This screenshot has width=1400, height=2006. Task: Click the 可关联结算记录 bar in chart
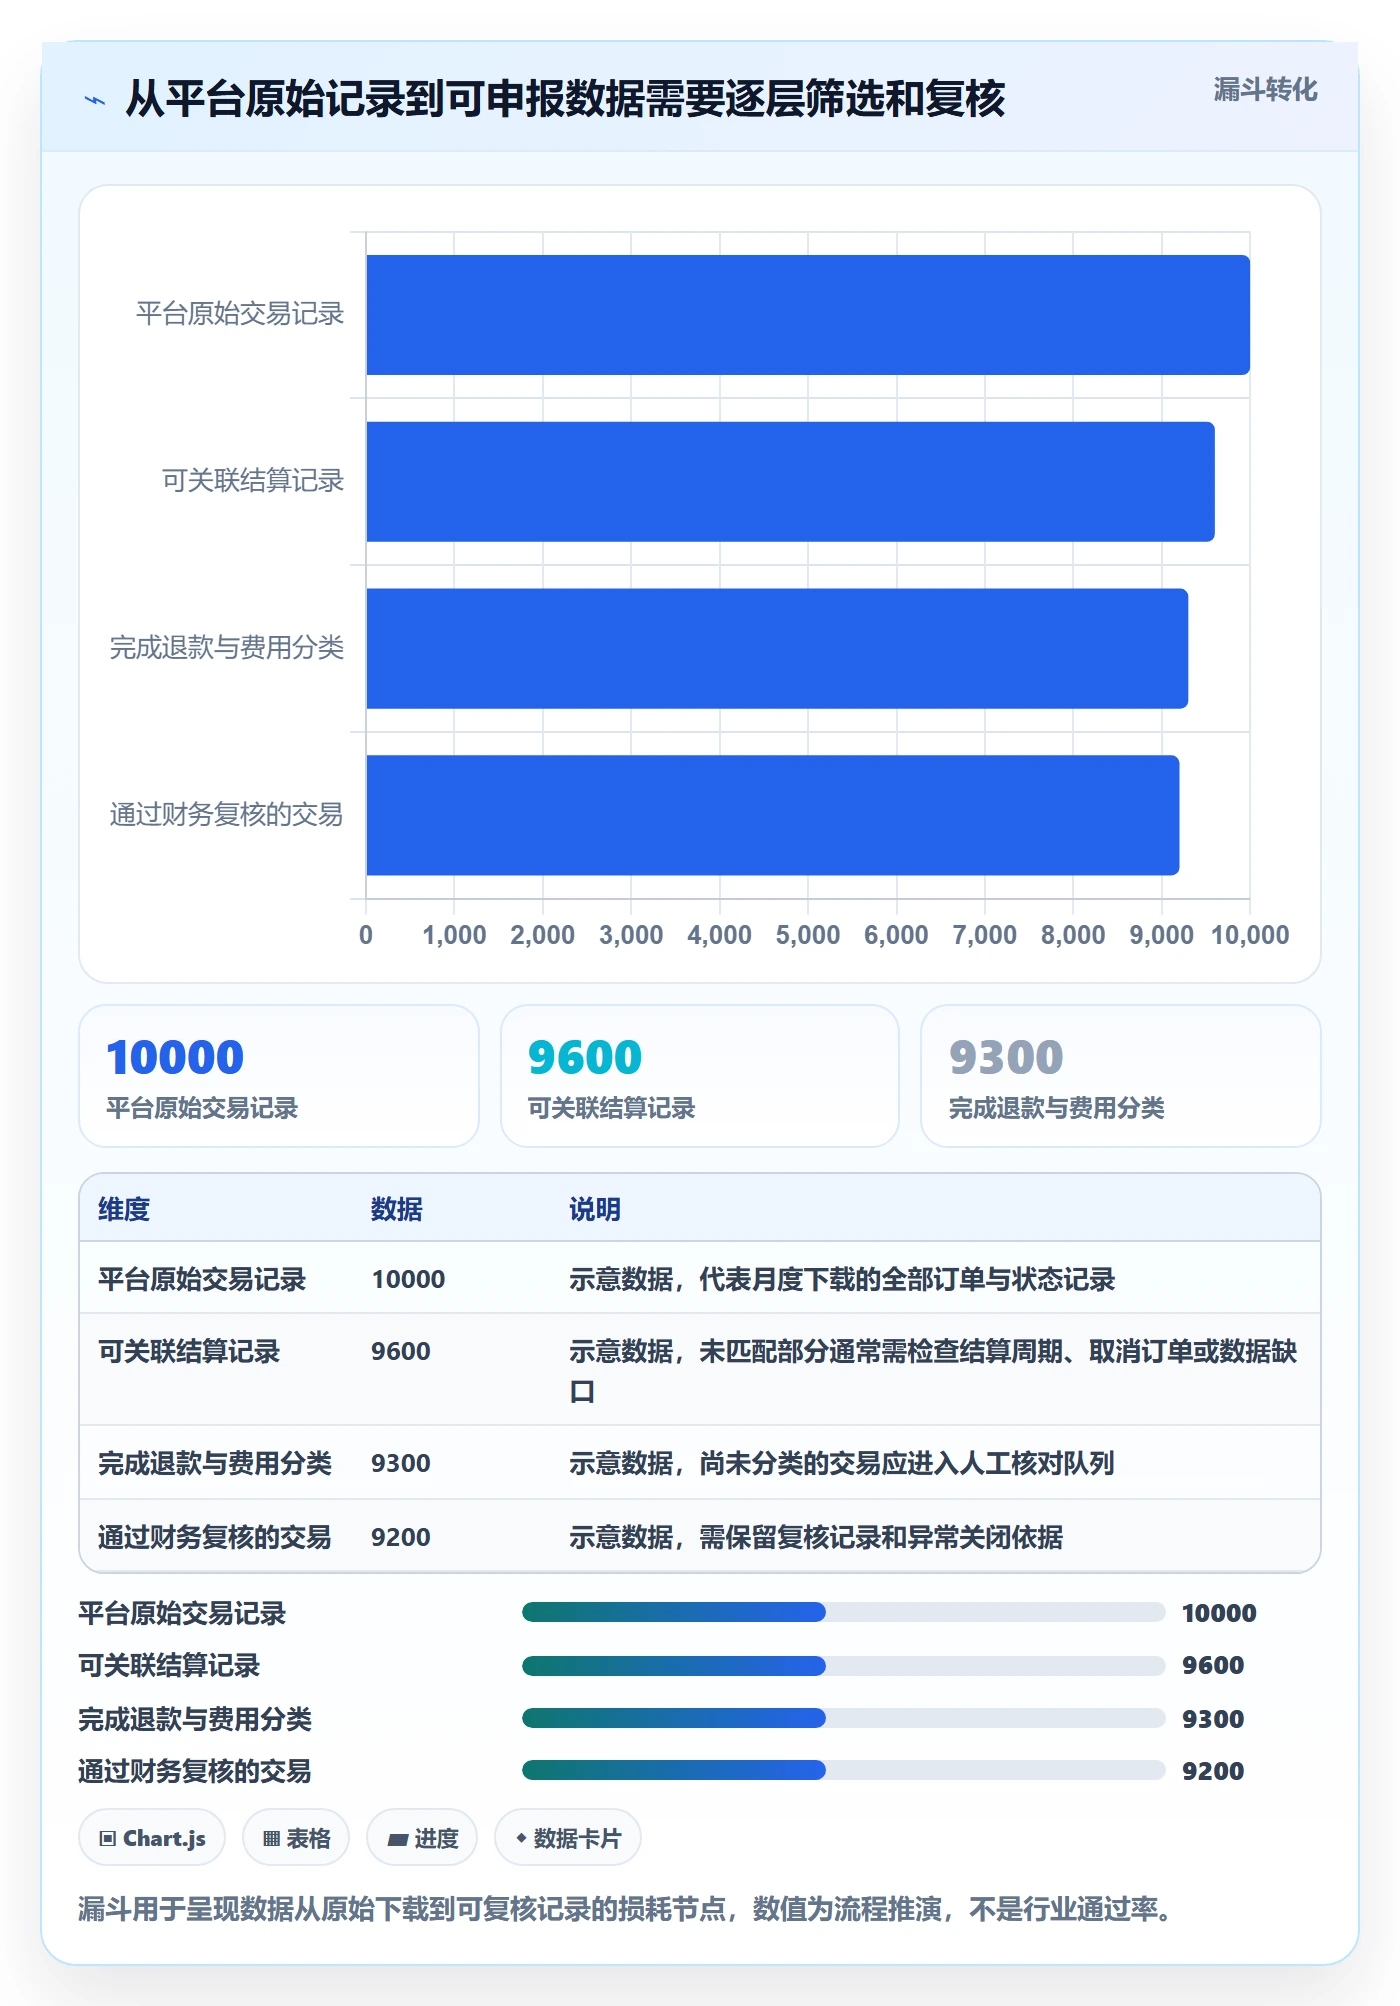click(790, 482)
